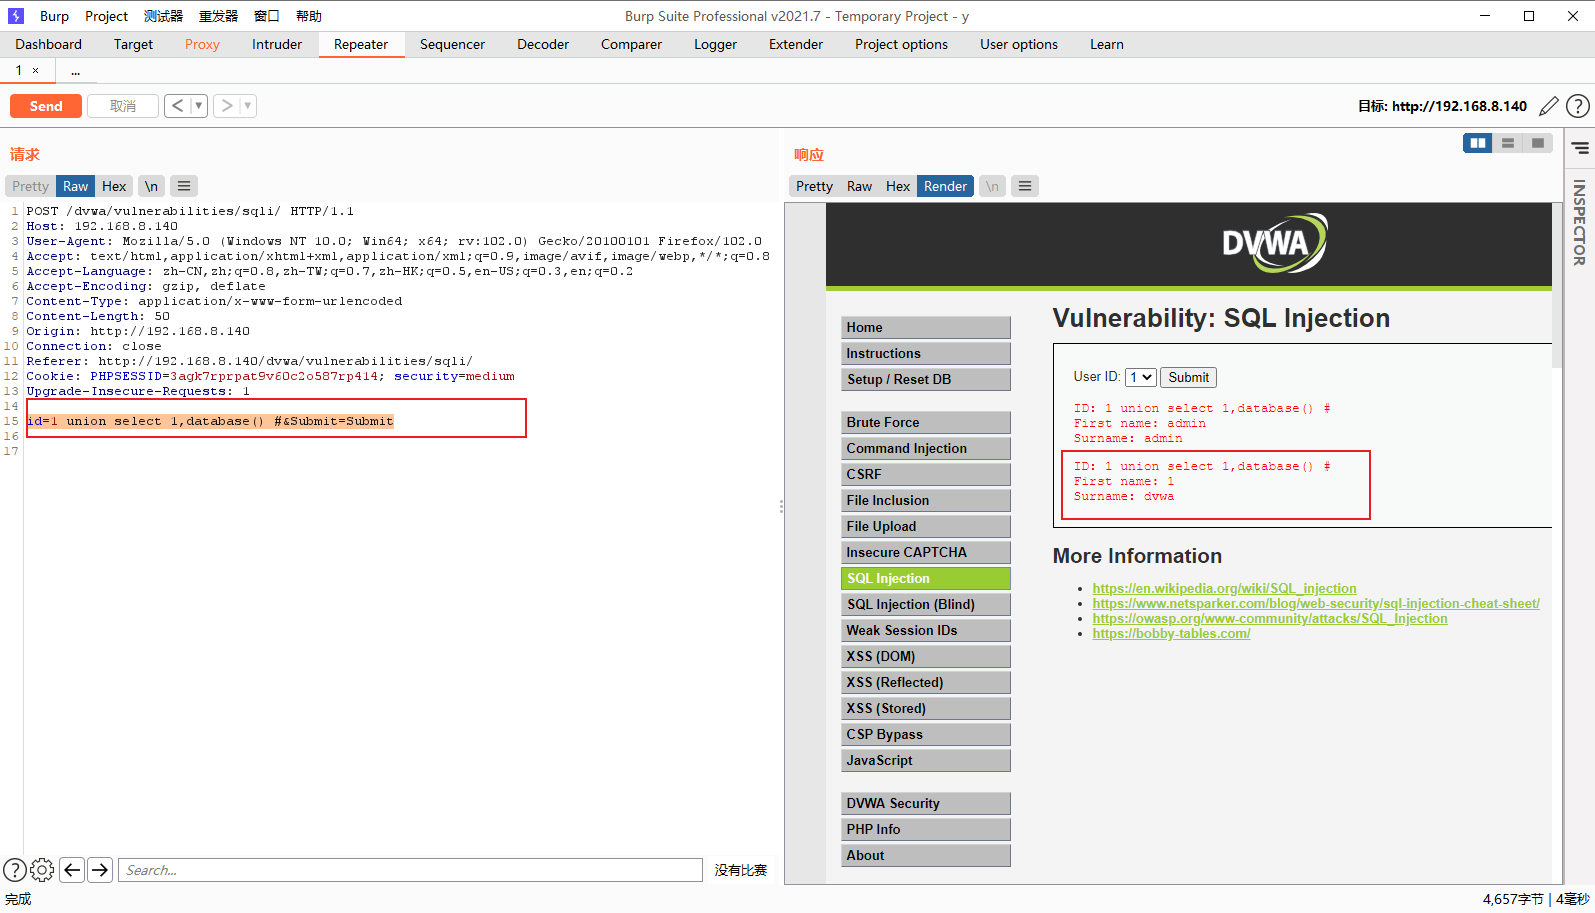This screenshot has width=1595, height=913.
Task: Open the User ID dropdown
Action: point(1141,377)
